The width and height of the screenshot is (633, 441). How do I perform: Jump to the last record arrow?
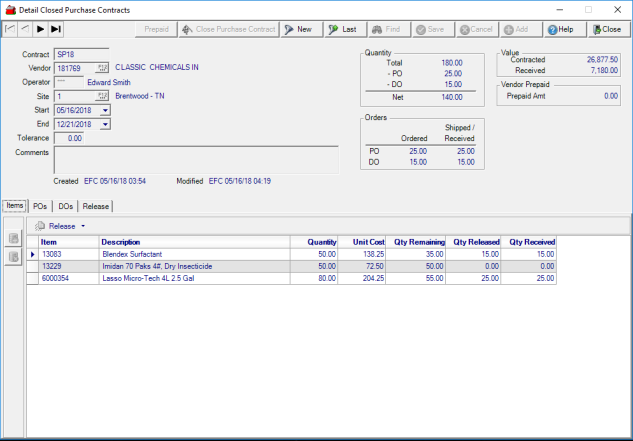click(x=56, y=29)
